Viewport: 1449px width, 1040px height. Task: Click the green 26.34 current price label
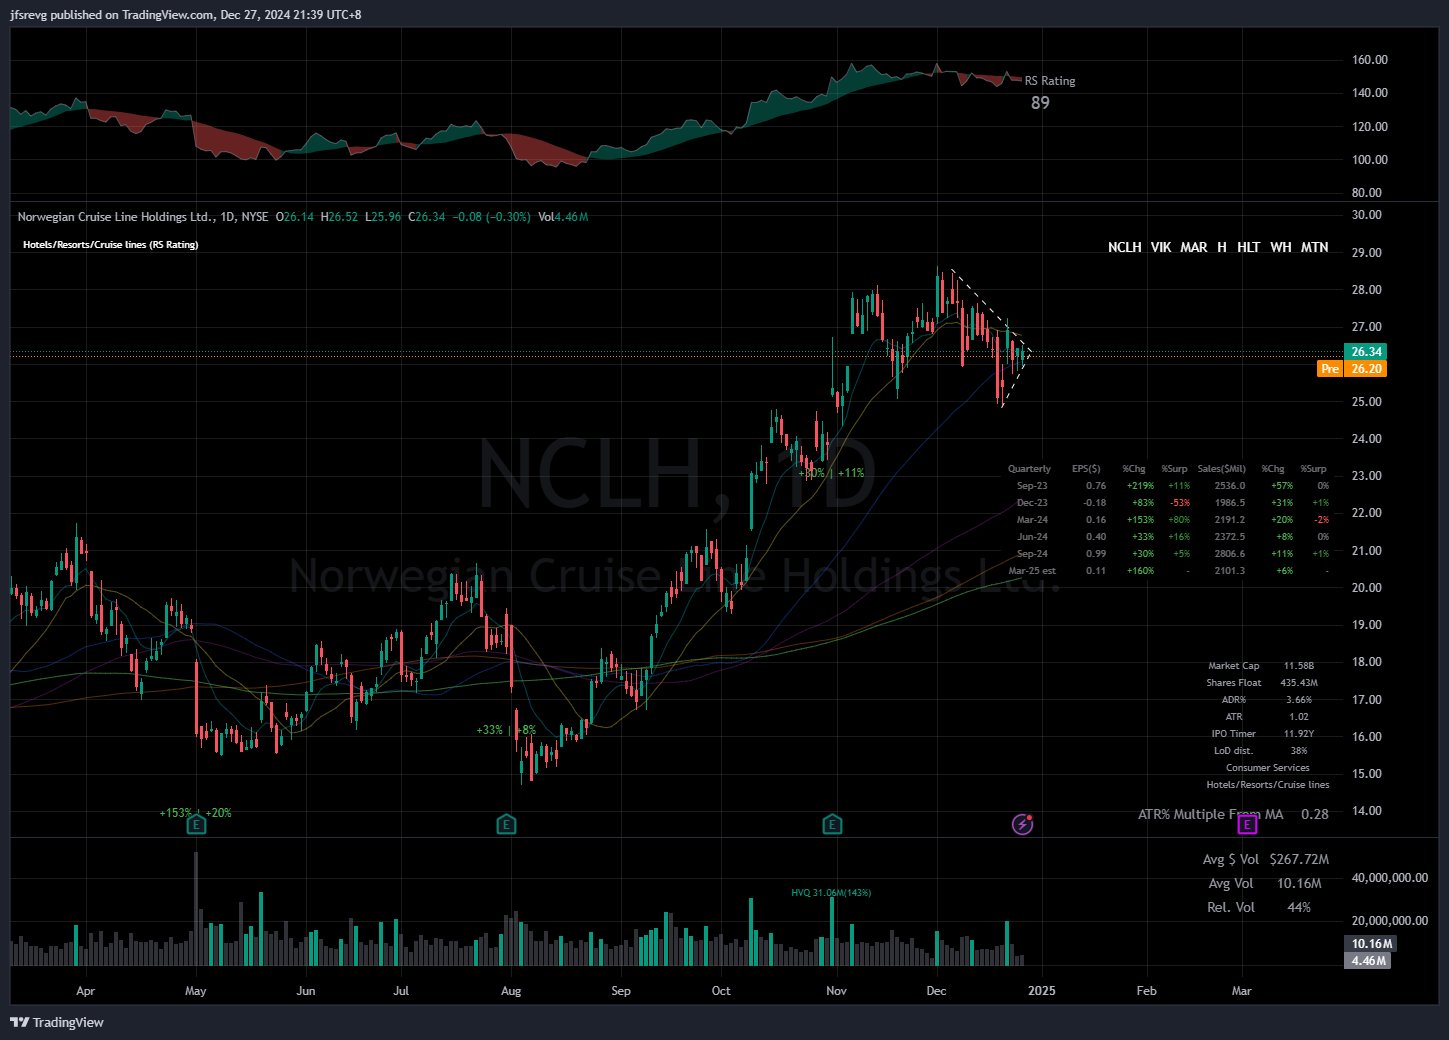[1366, 352]
